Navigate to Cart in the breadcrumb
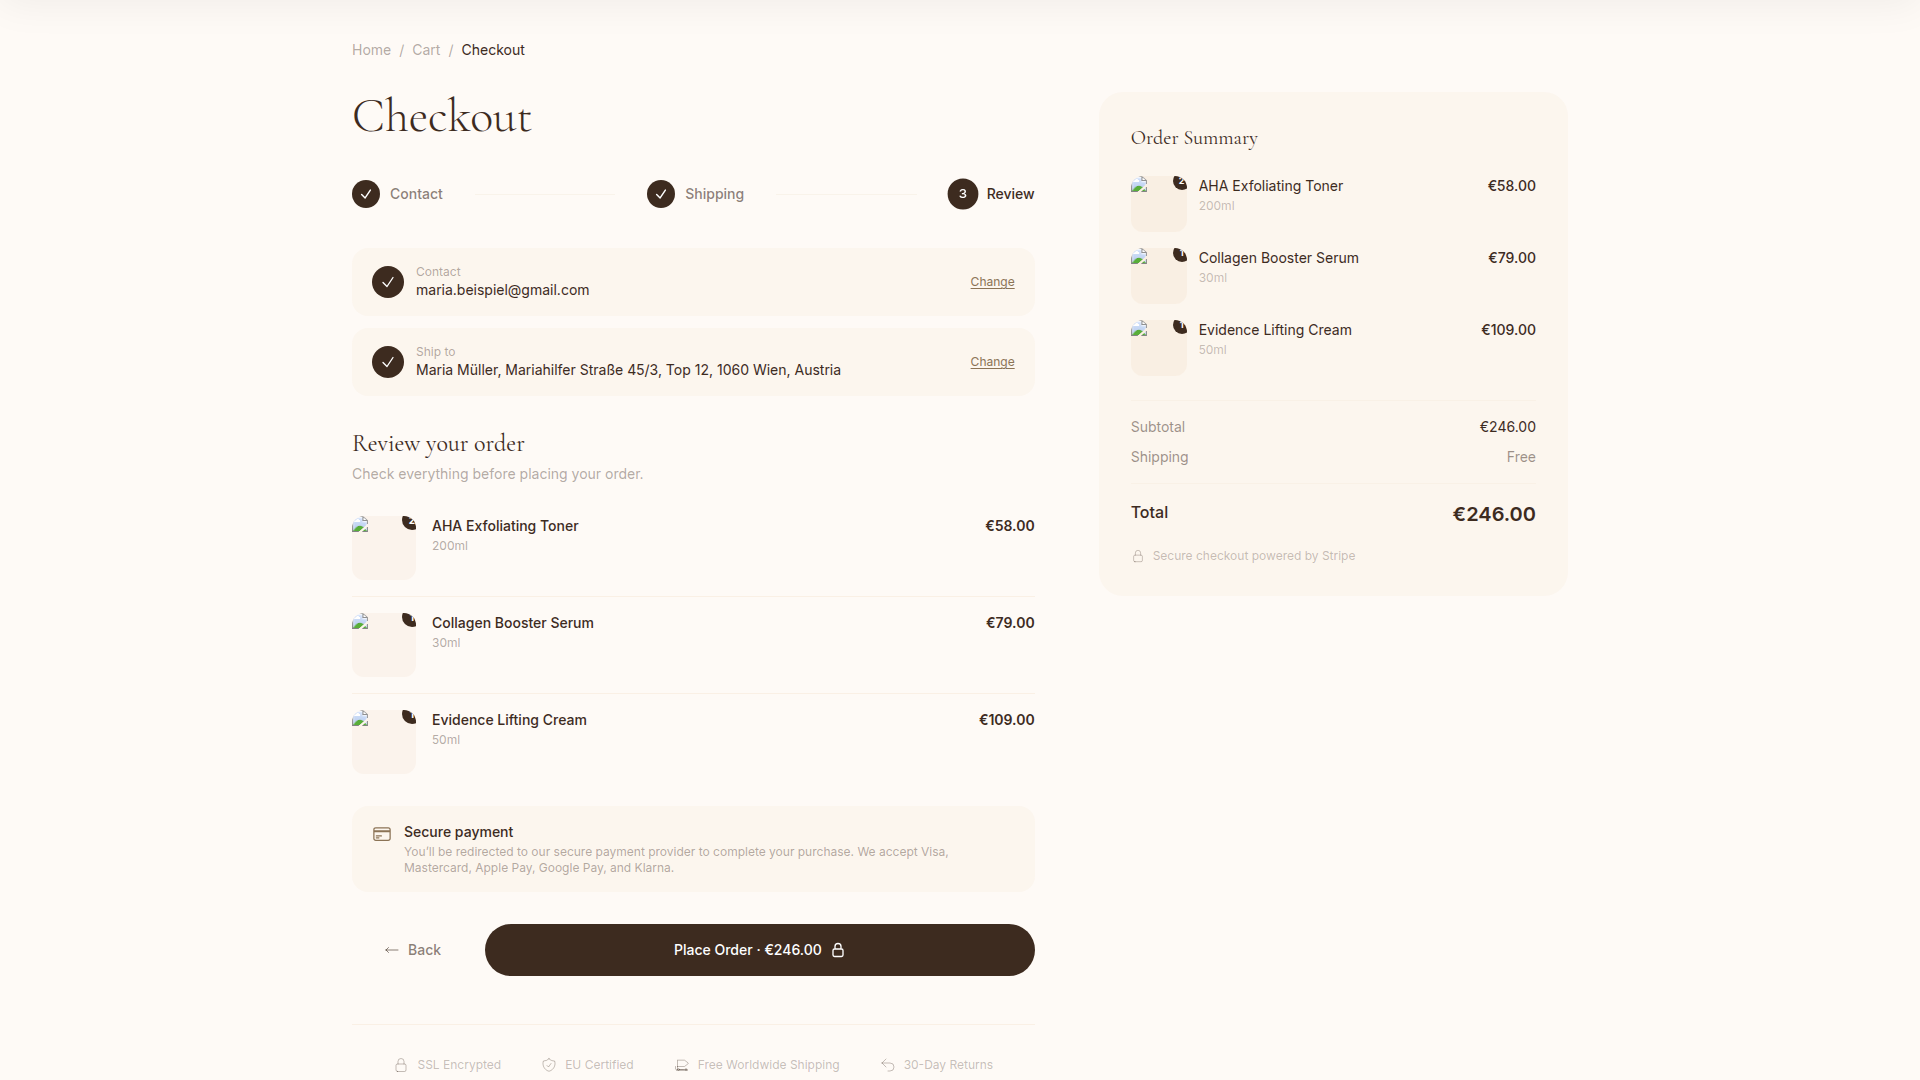Screen dimensions: 1920x1080 (x=426, y=50)
